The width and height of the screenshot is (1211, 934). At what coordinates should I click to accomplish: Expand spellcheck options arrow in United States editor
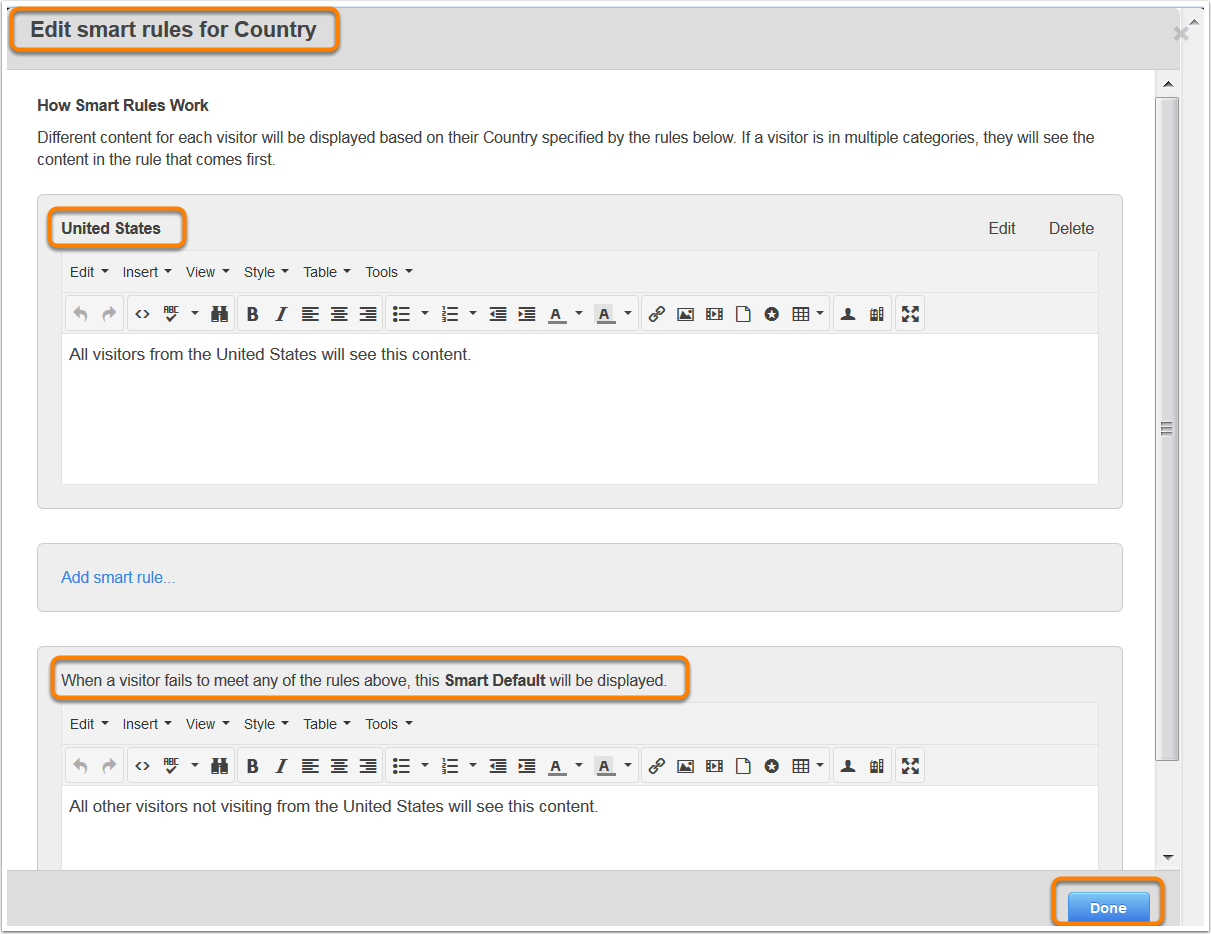click(194, 314)
